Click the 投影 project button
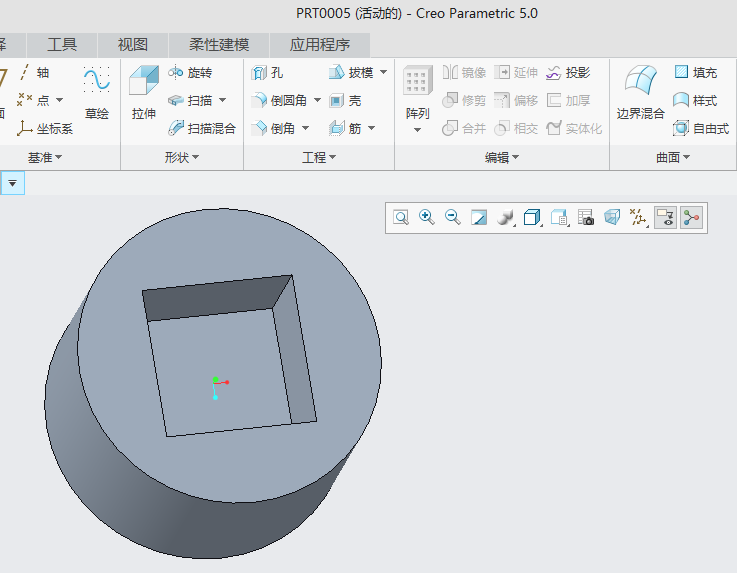Image resolution: width=737 pixels, height=573 pixels. (x=567, y=73)
